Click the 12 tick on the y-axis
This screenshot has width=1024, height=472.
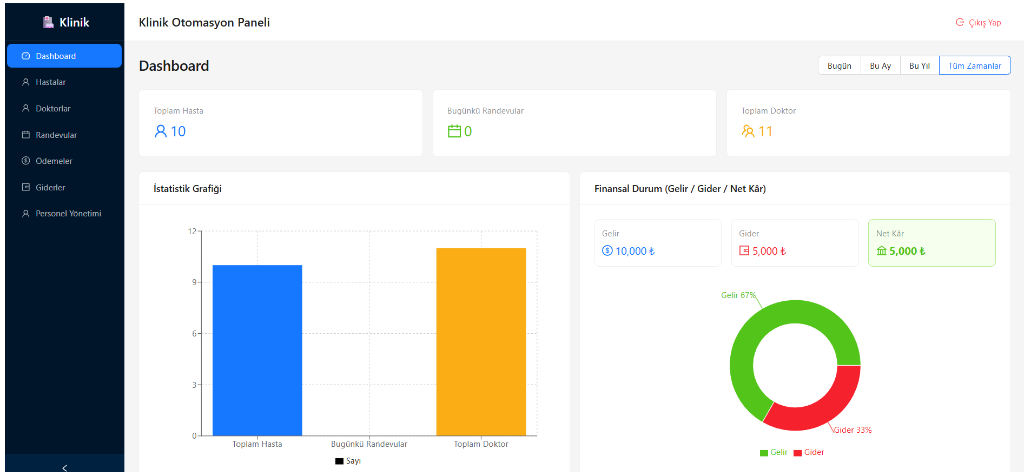click(x=191, y=230)
